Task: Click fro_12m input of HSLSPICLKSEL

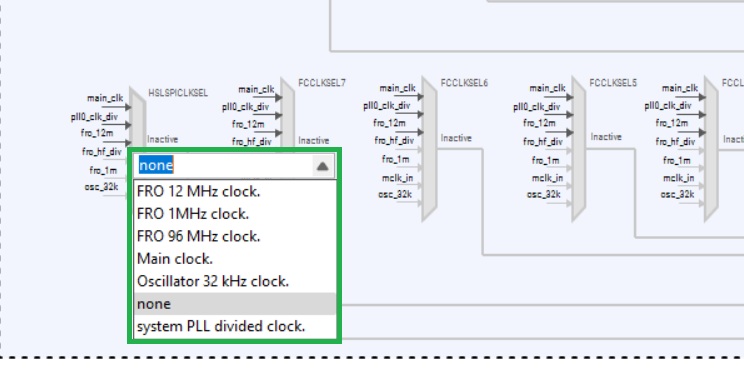Action: [x=97, y=133]
